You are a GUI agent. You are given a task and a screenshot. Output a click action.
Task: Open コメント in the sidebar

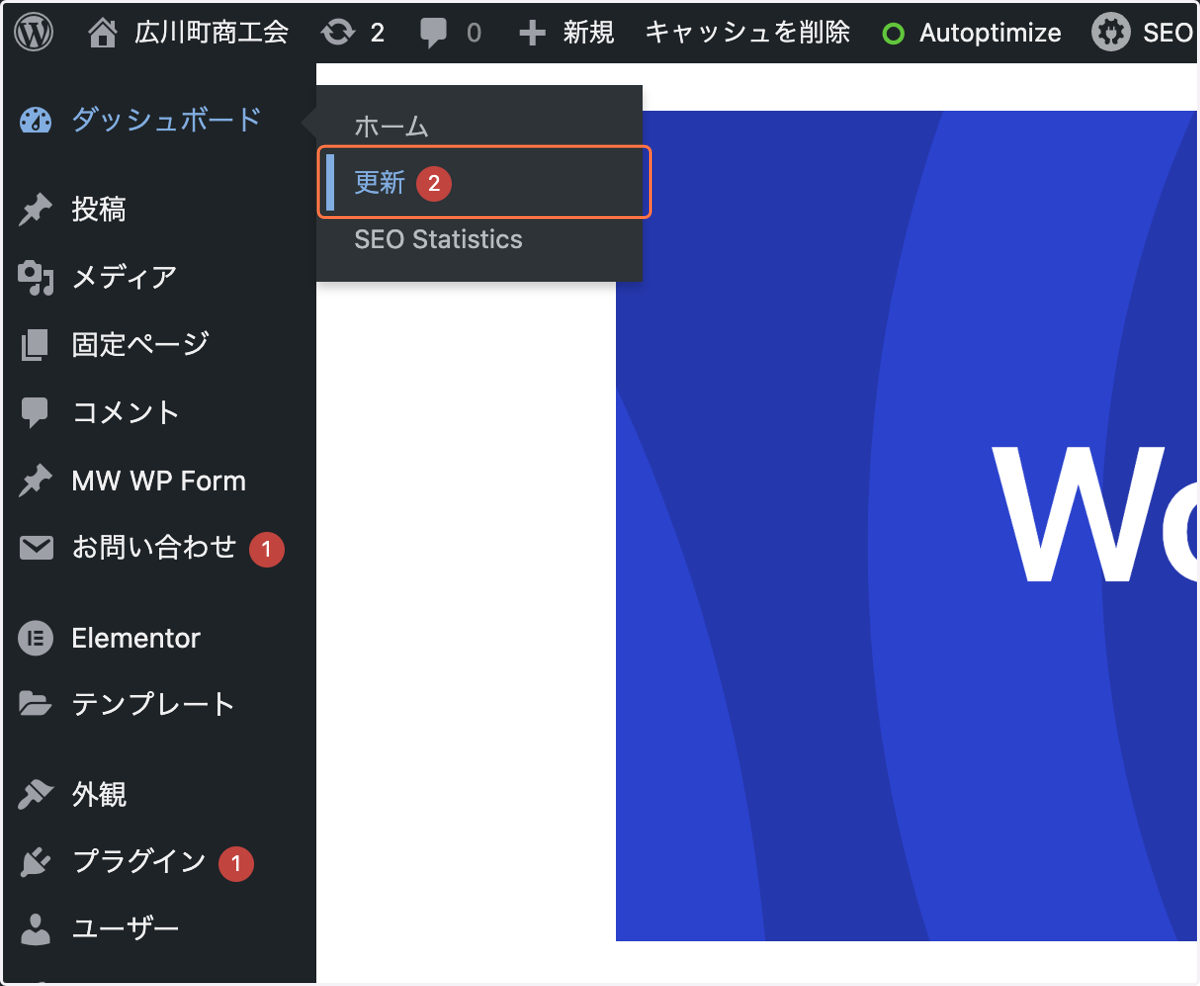coord(125,412)
